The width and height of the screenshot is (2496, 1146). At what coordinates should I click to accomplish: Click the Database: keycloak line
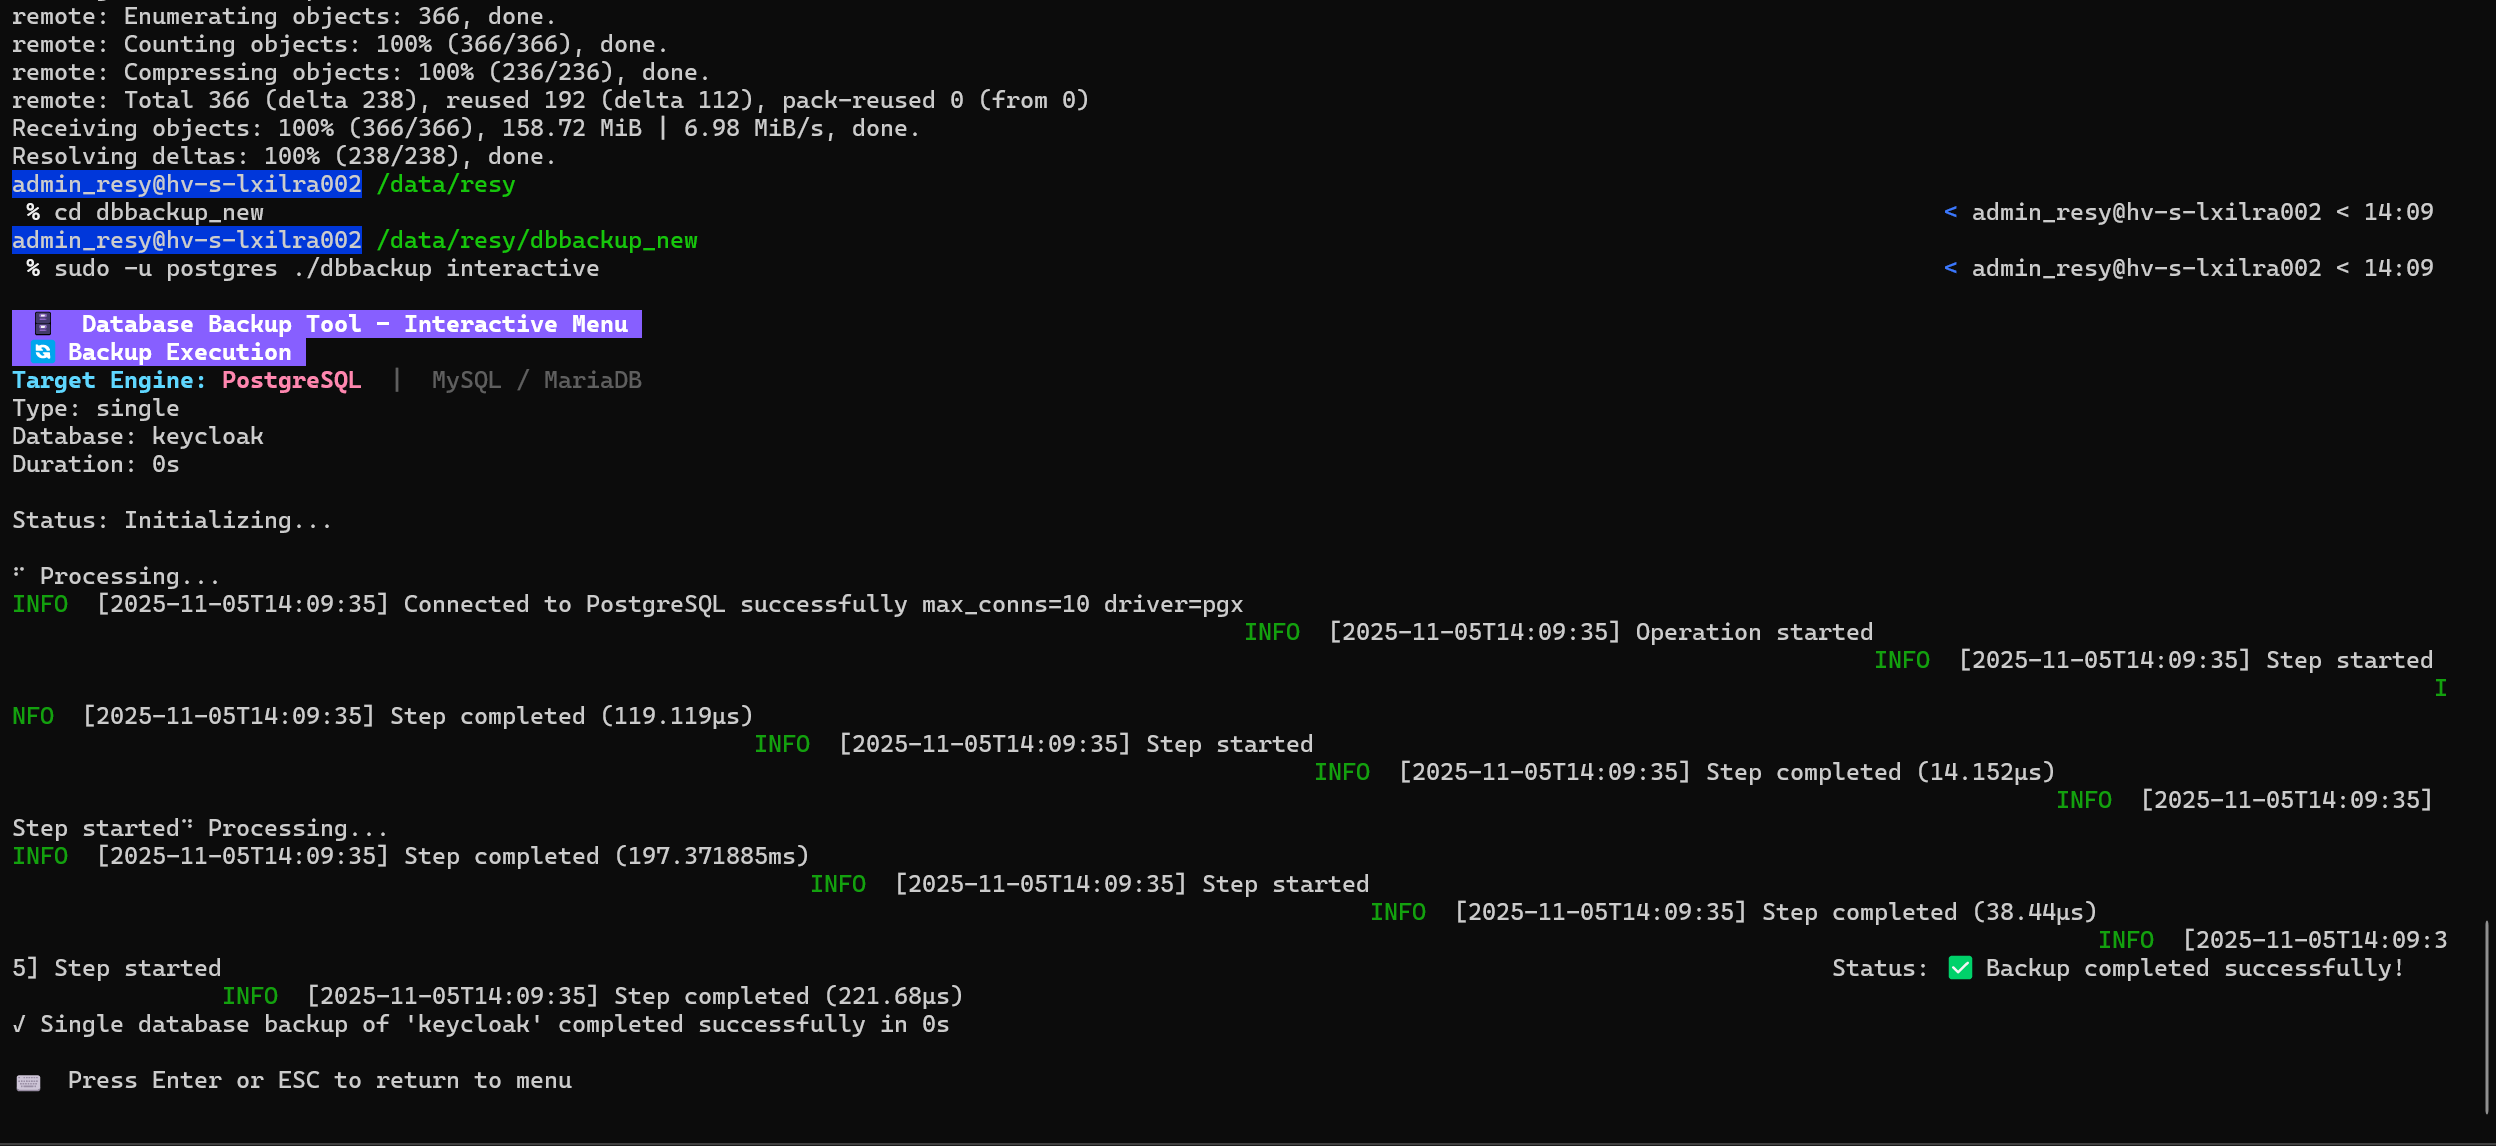(x=138, y=436)
